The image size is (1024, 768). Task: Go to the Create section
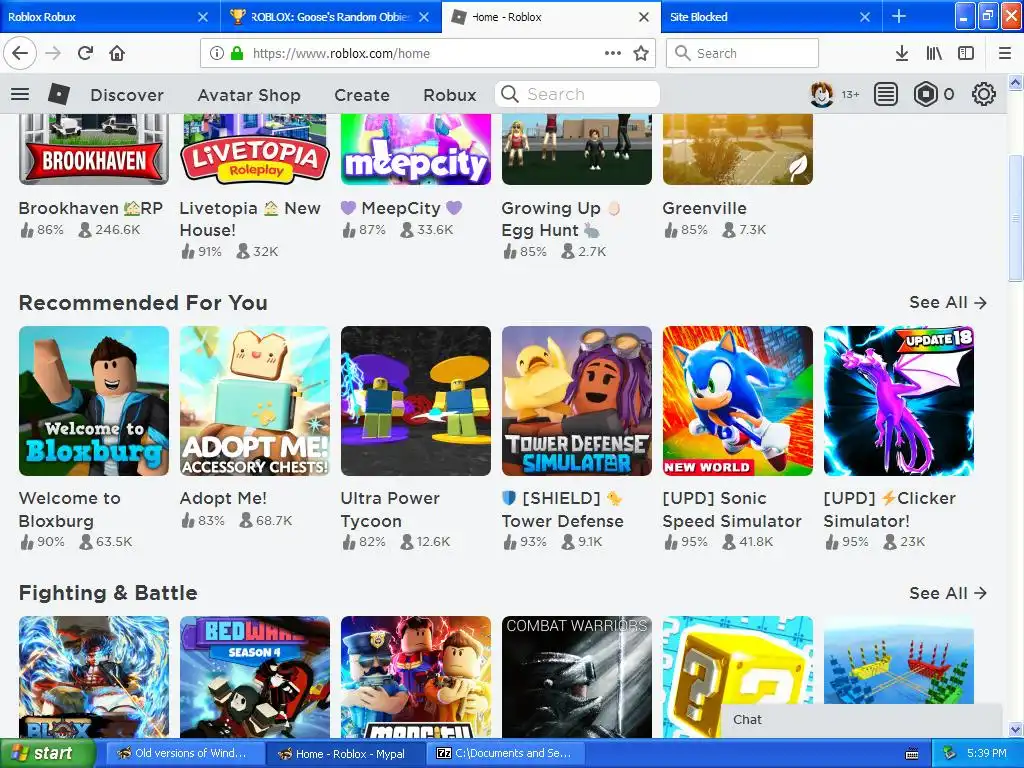point(362,95)
